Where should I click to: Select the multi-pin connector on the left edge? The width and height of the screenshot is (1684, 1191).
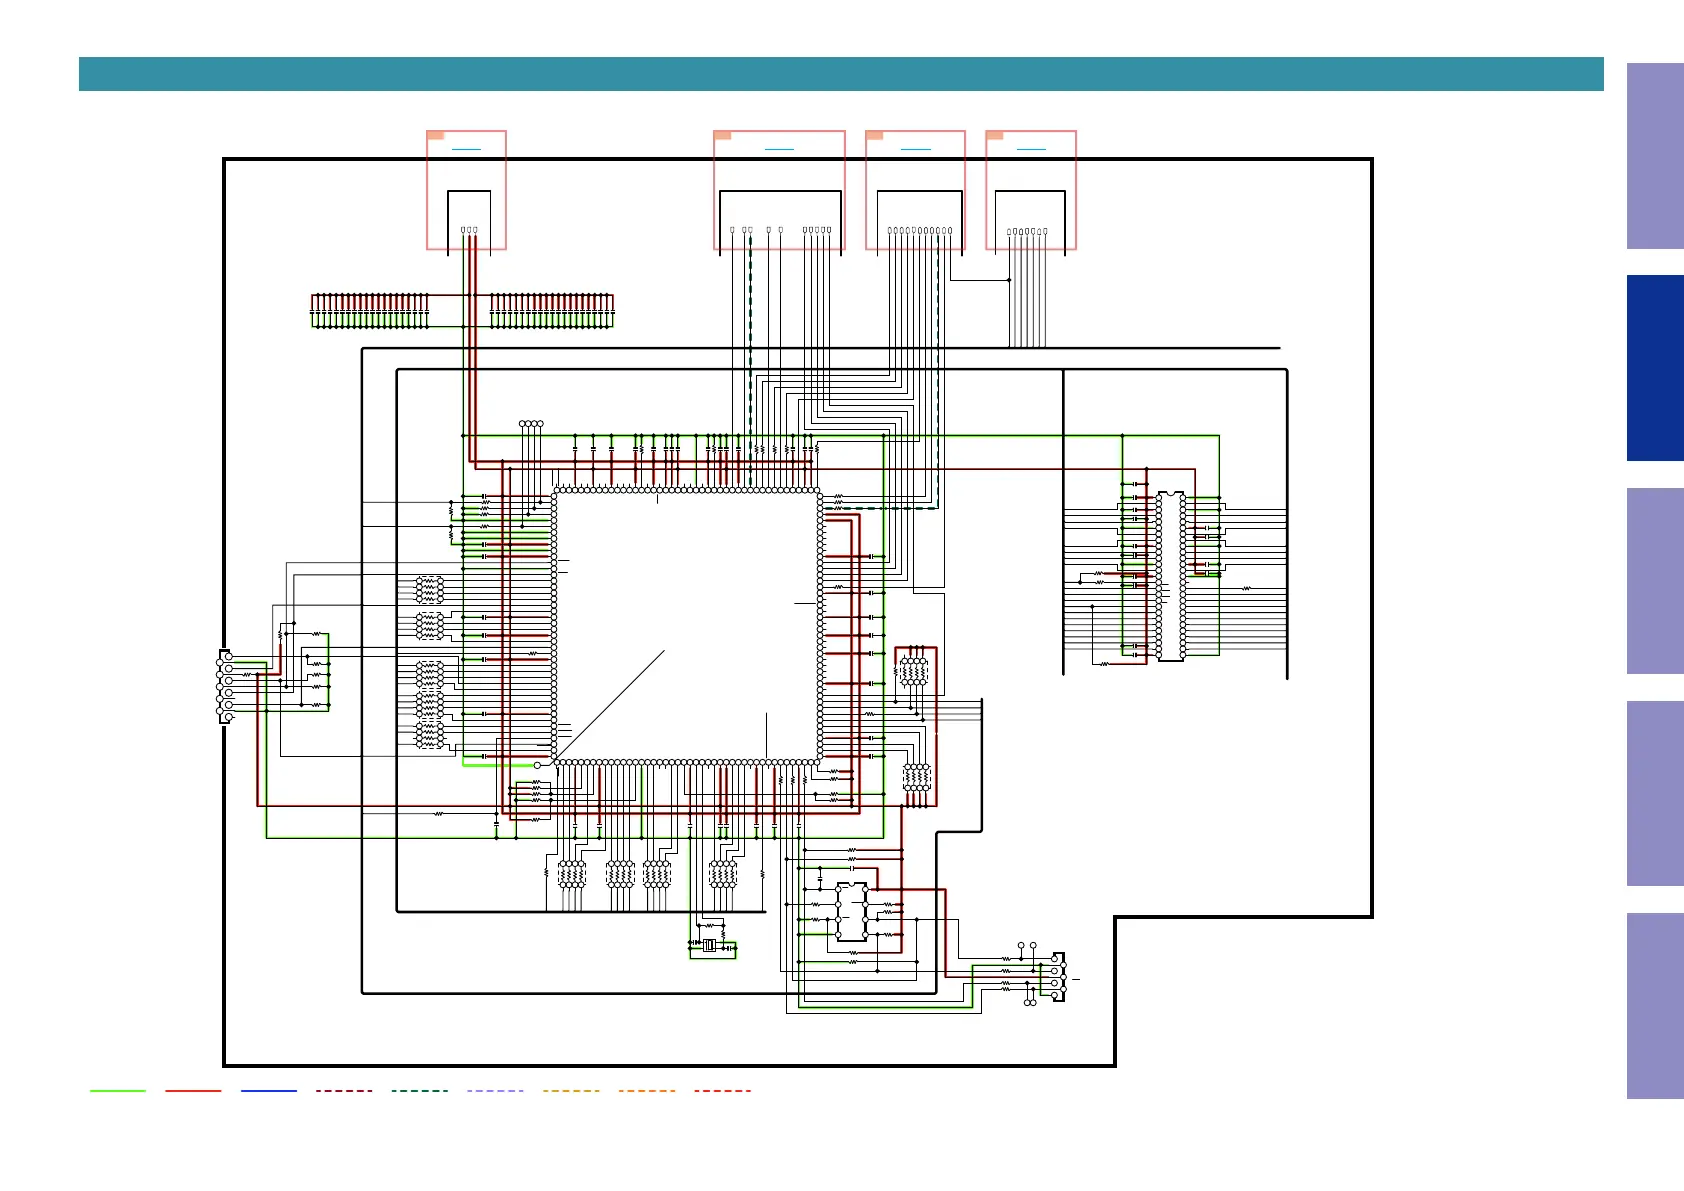pyautogui.click(x=225, y=686)
